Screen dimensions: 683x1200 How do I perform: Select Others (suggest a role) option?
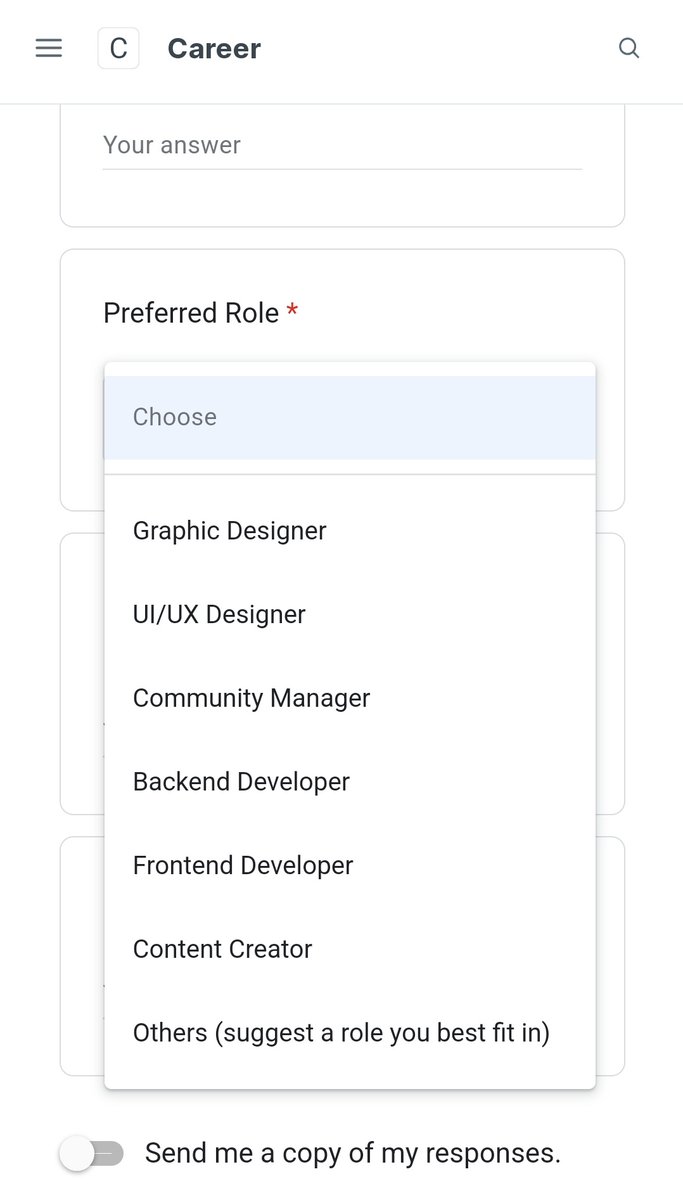[350, 1032]
